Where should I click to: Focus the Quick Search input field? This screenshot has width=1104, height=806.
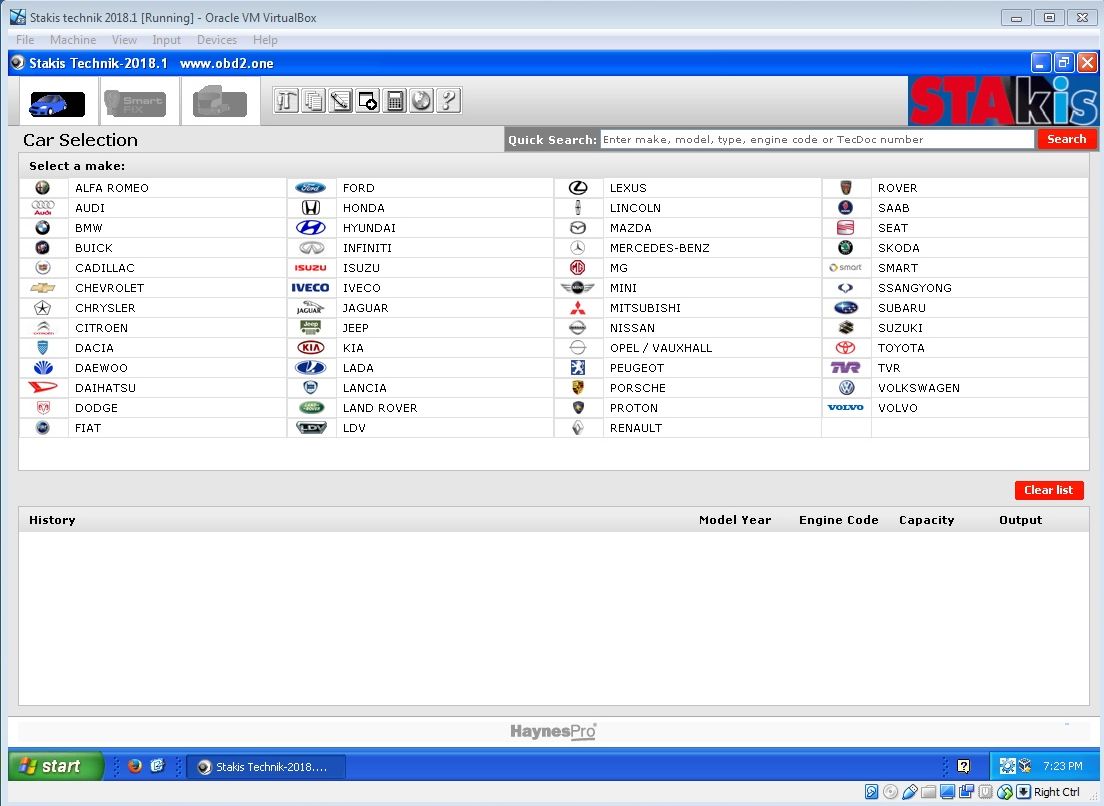tap(817, 140)
